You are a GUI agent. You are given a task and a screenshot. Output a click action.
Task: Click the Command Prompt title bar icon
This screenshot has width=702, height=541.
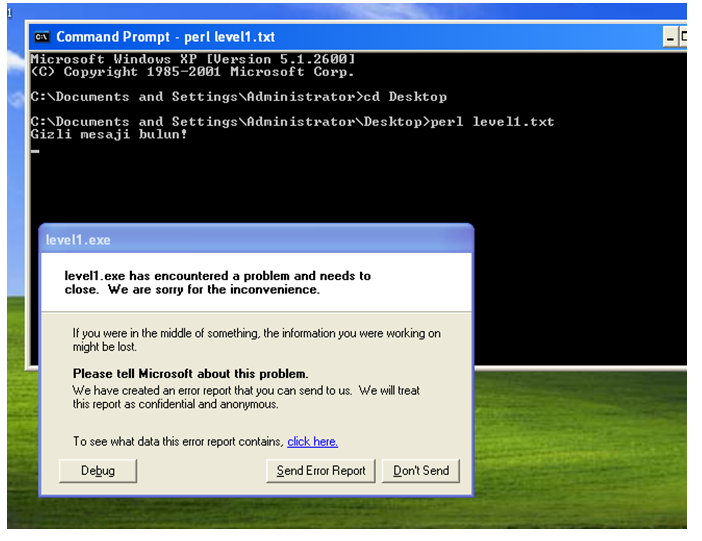point(42,37)
